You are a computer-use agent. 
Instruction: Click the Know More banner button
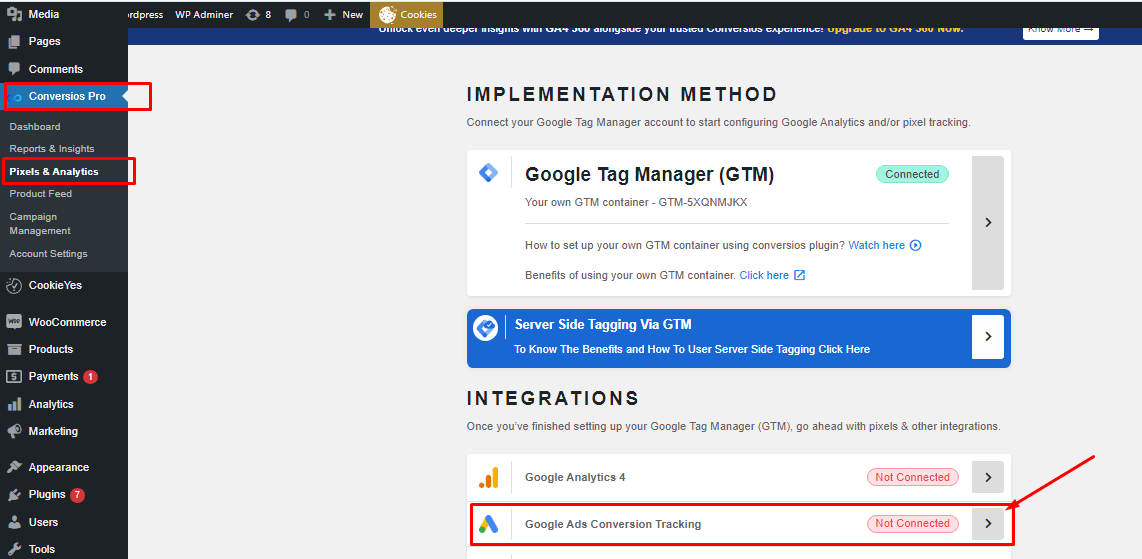coord(1060,30)
